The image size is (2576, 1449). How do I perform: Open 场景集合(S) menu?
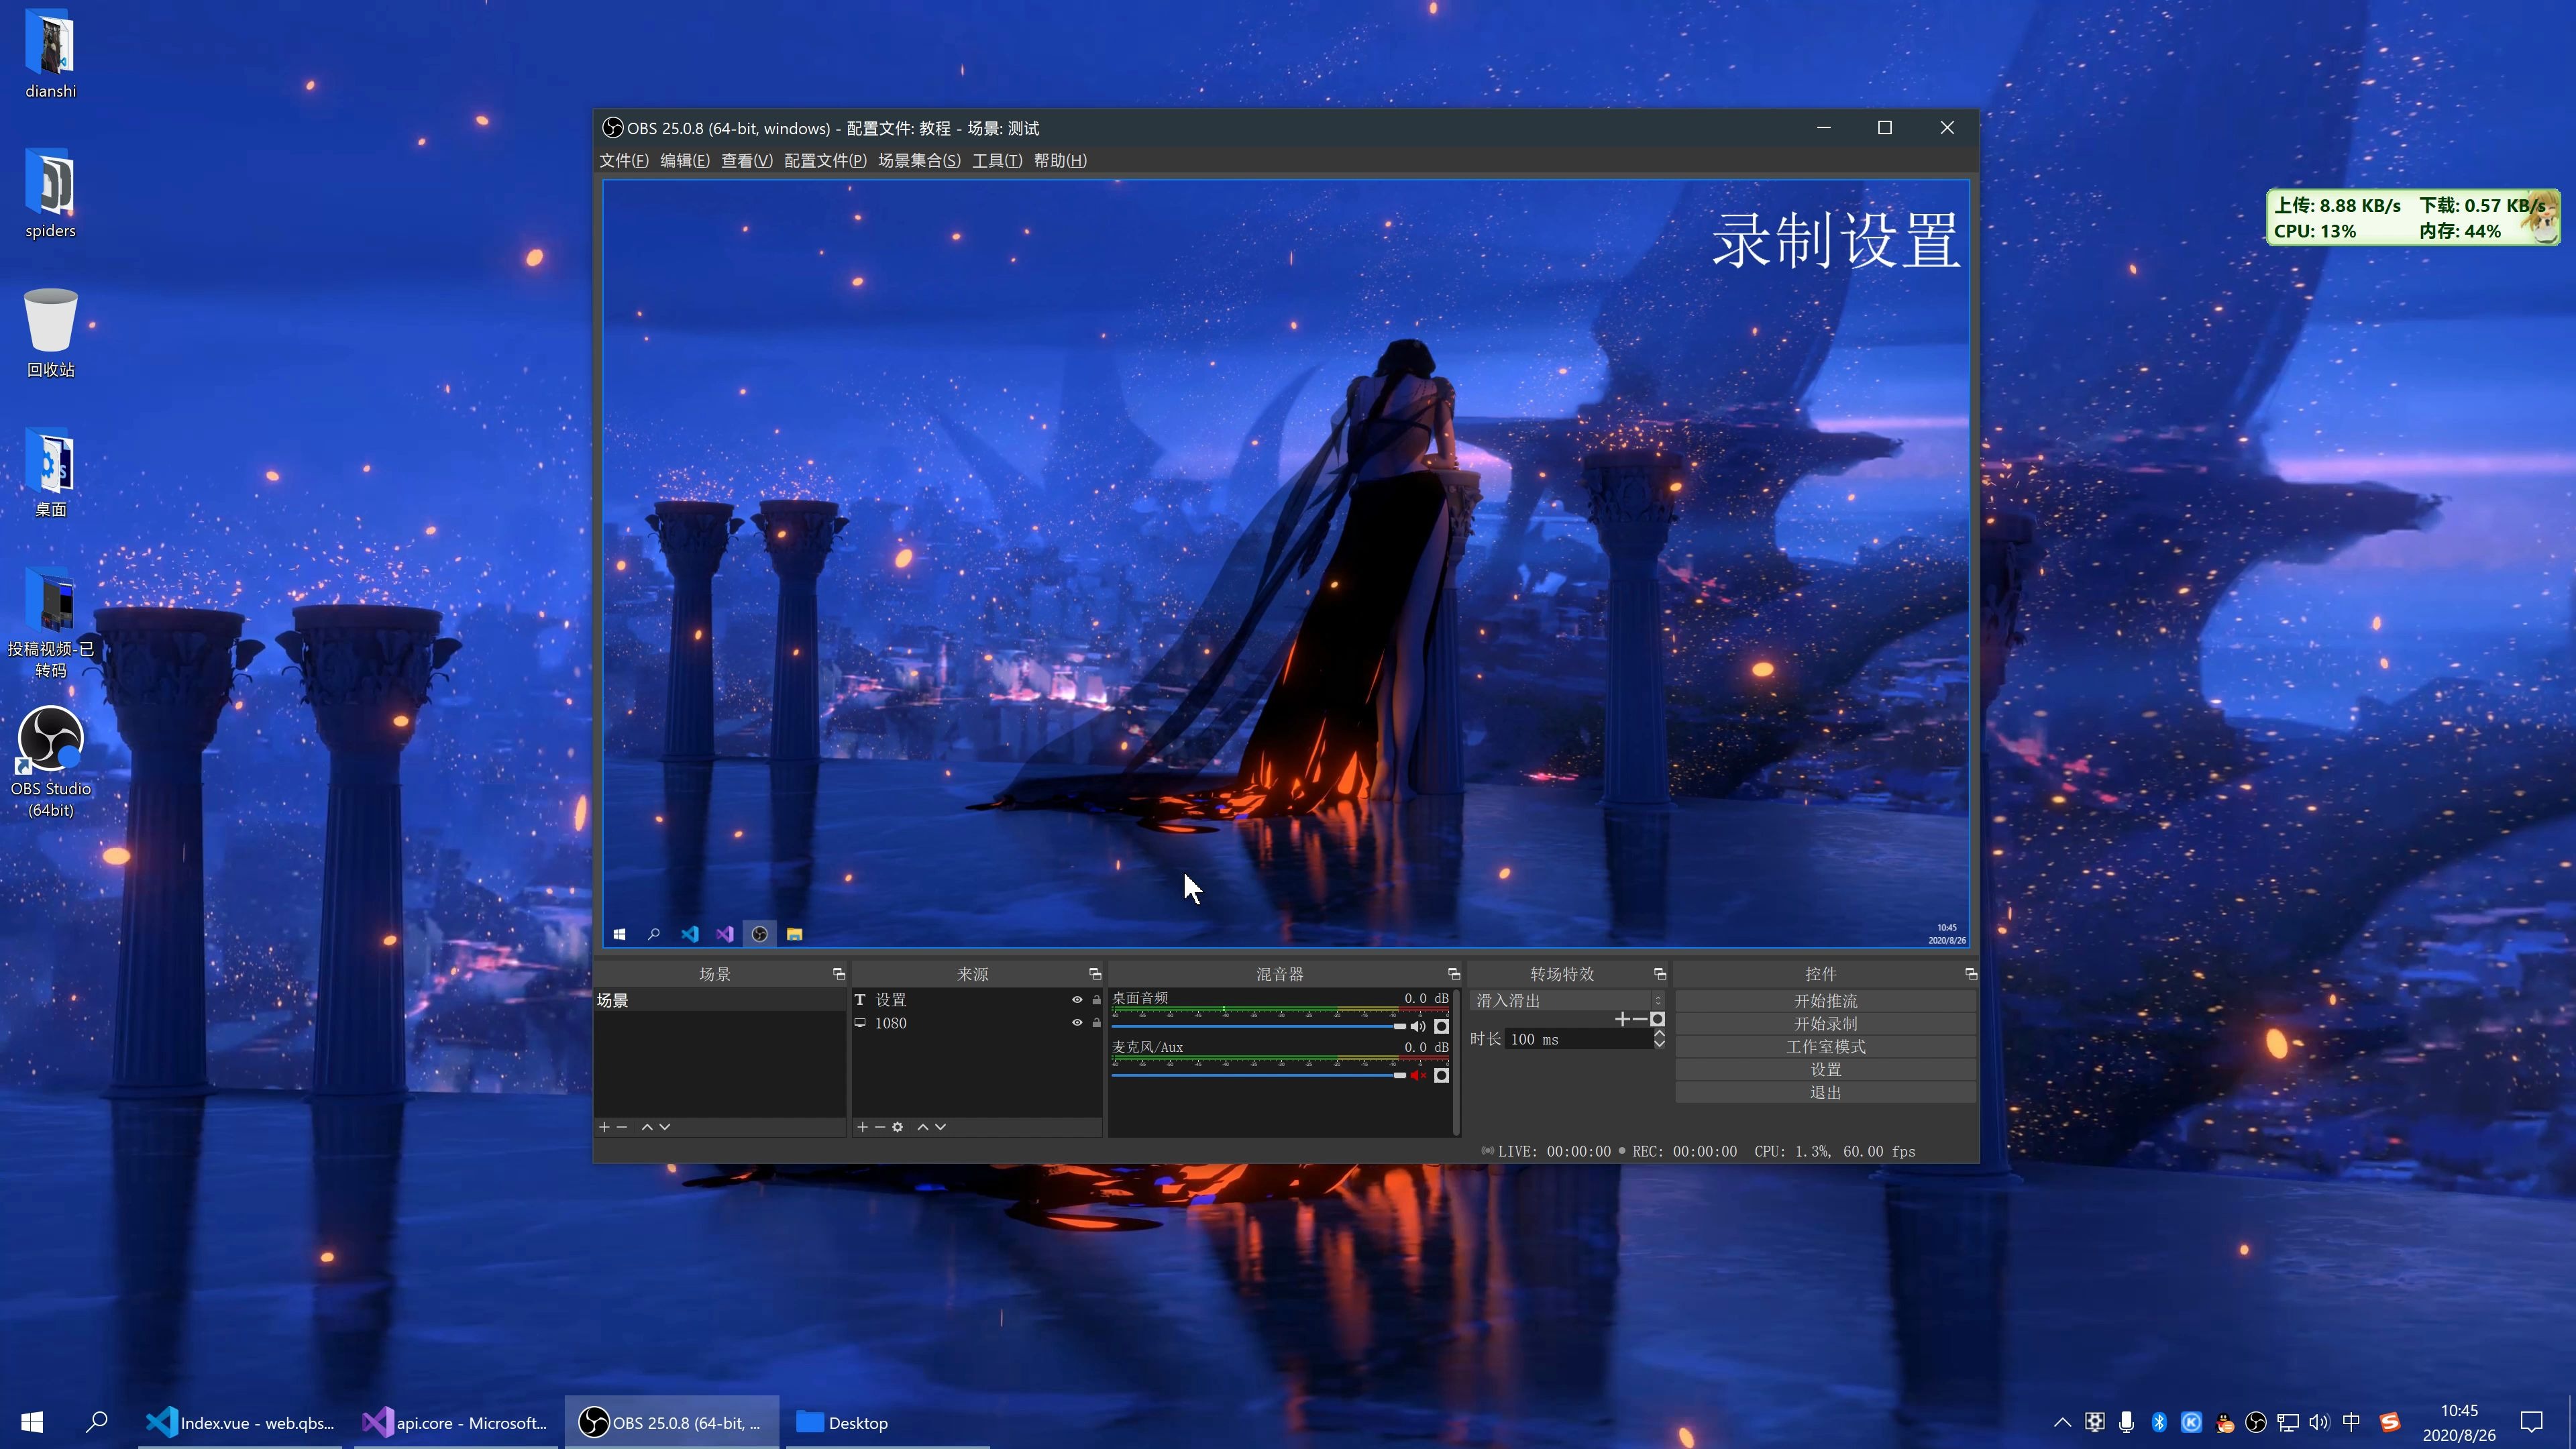click(919, 161)
